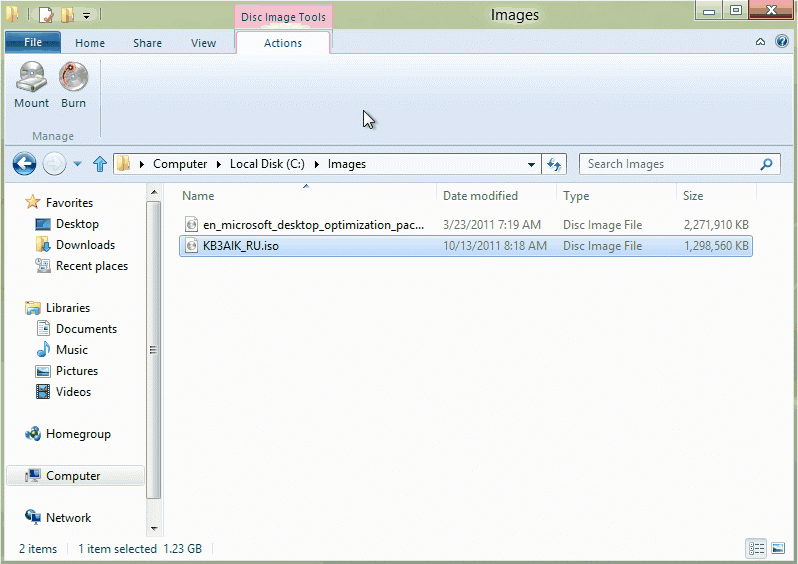Click the 1,298,560 KB size cell
This screenshot has height=564, width=798.
tap(716, 246)
